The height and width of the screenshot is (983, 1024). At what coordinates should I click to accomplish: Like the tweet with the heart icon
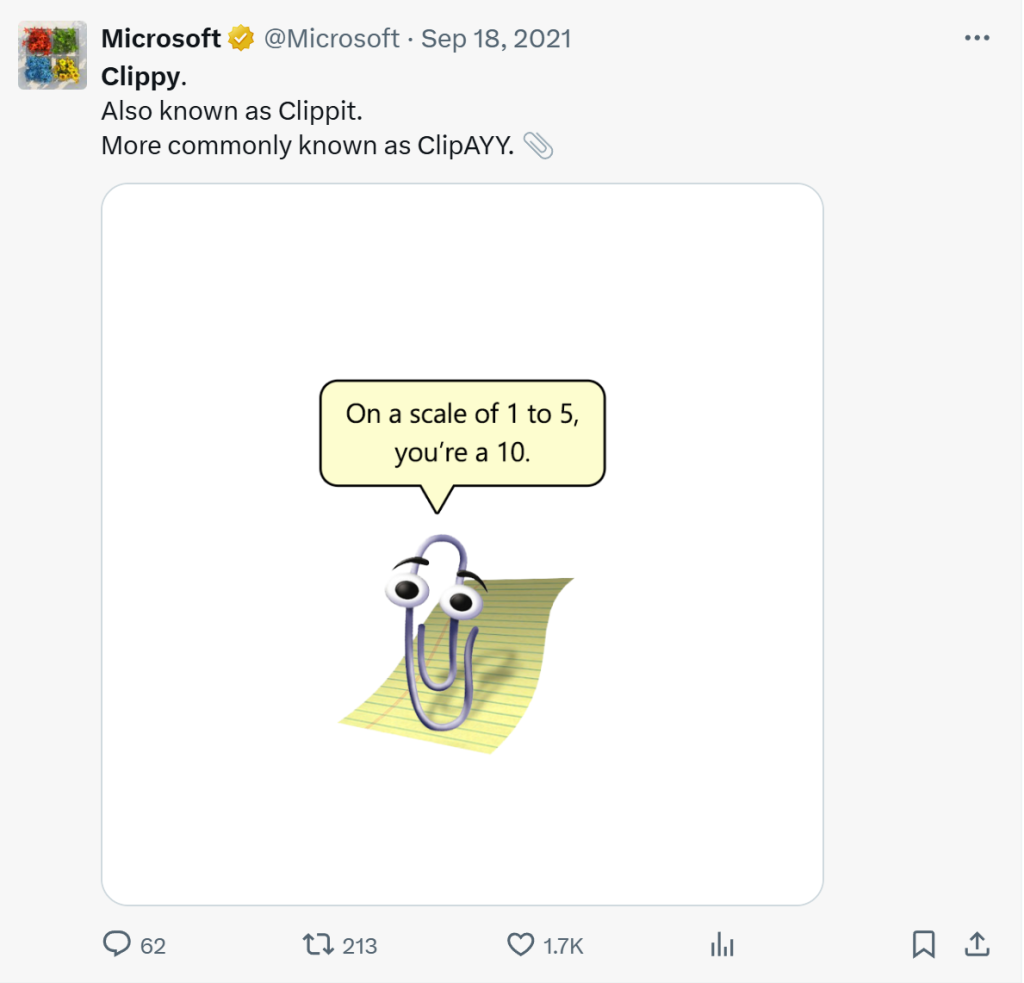521,944
